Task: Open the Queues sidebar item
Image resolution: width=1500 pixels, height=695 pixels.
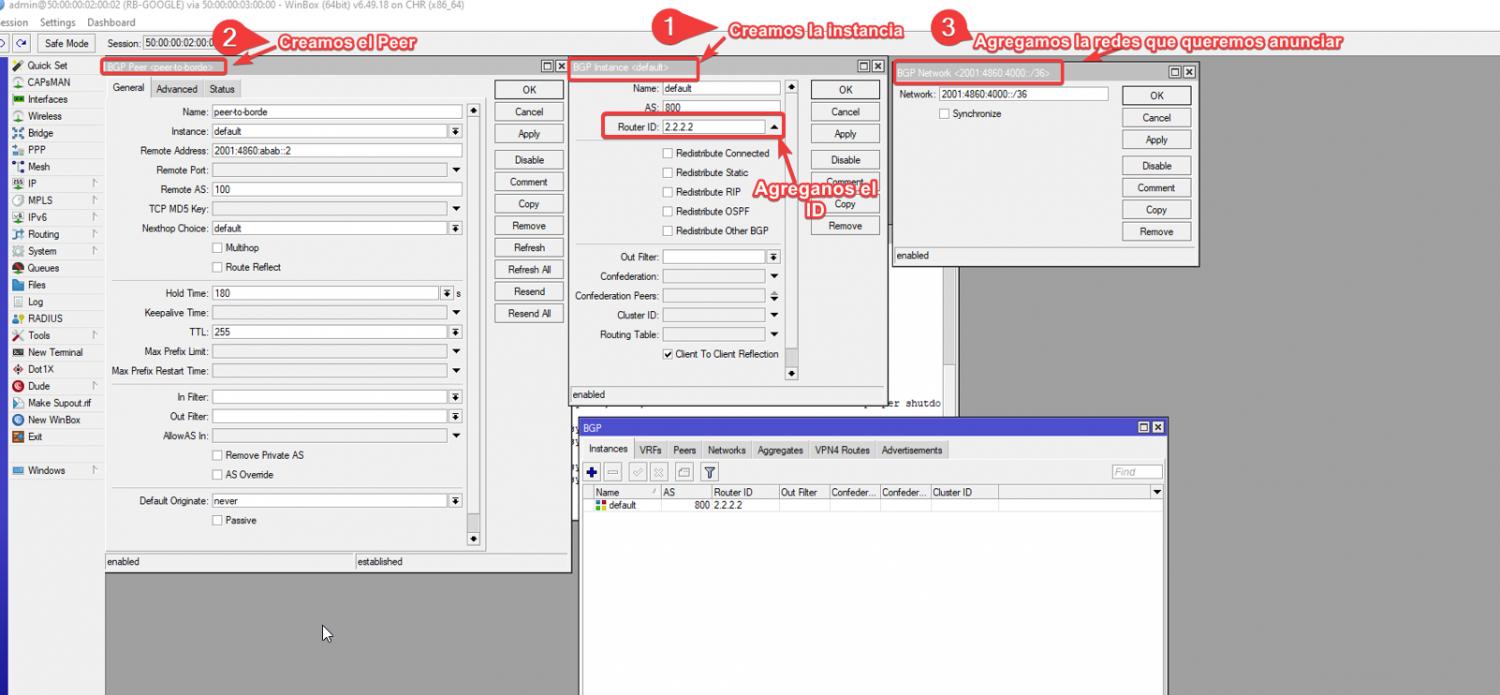Action: pos(43,268)
